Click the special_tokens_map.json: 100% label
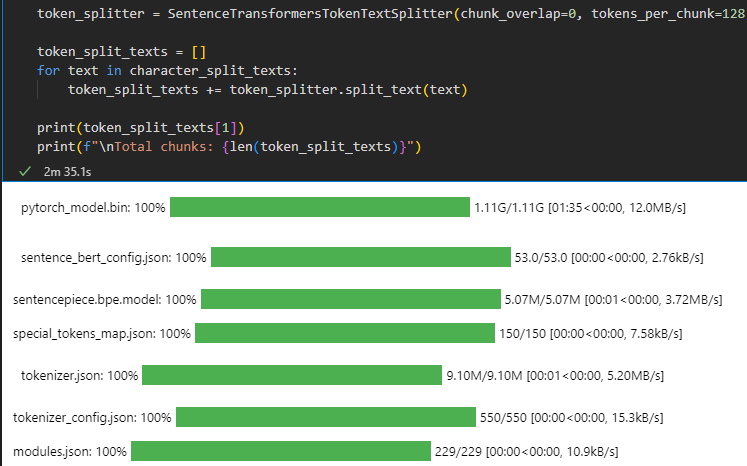747x466 pixels. (101, 334)
